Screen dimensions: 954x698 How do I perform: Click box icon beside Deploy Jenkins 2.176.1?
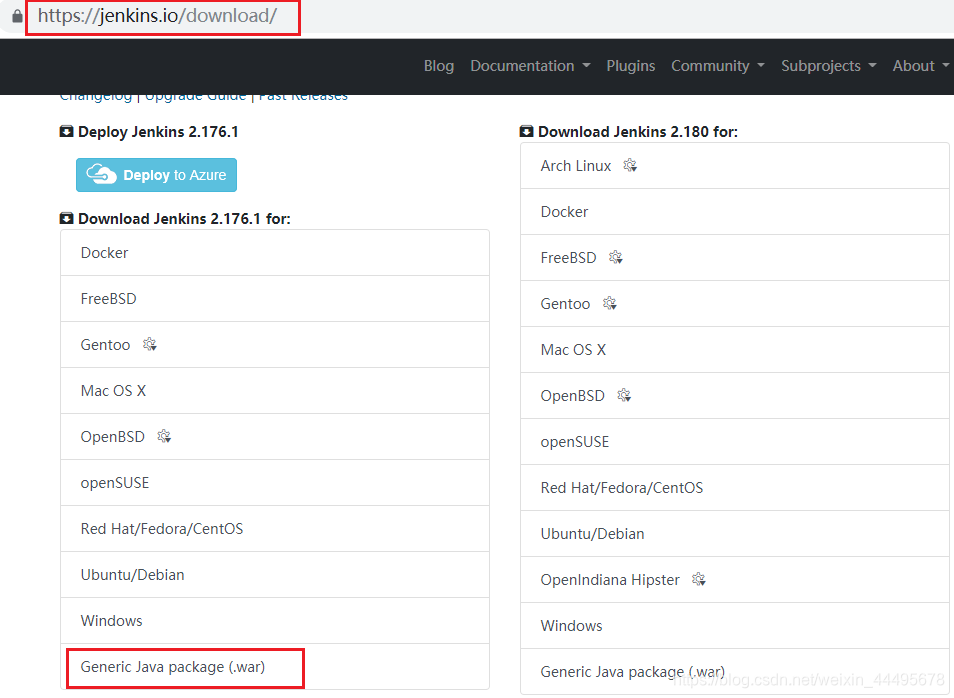(66, 131)
